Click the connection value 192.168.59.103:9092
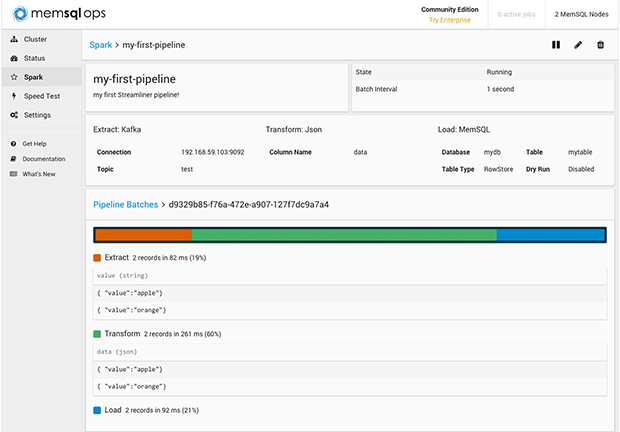620x432 pixels. [x=213, y=152]
